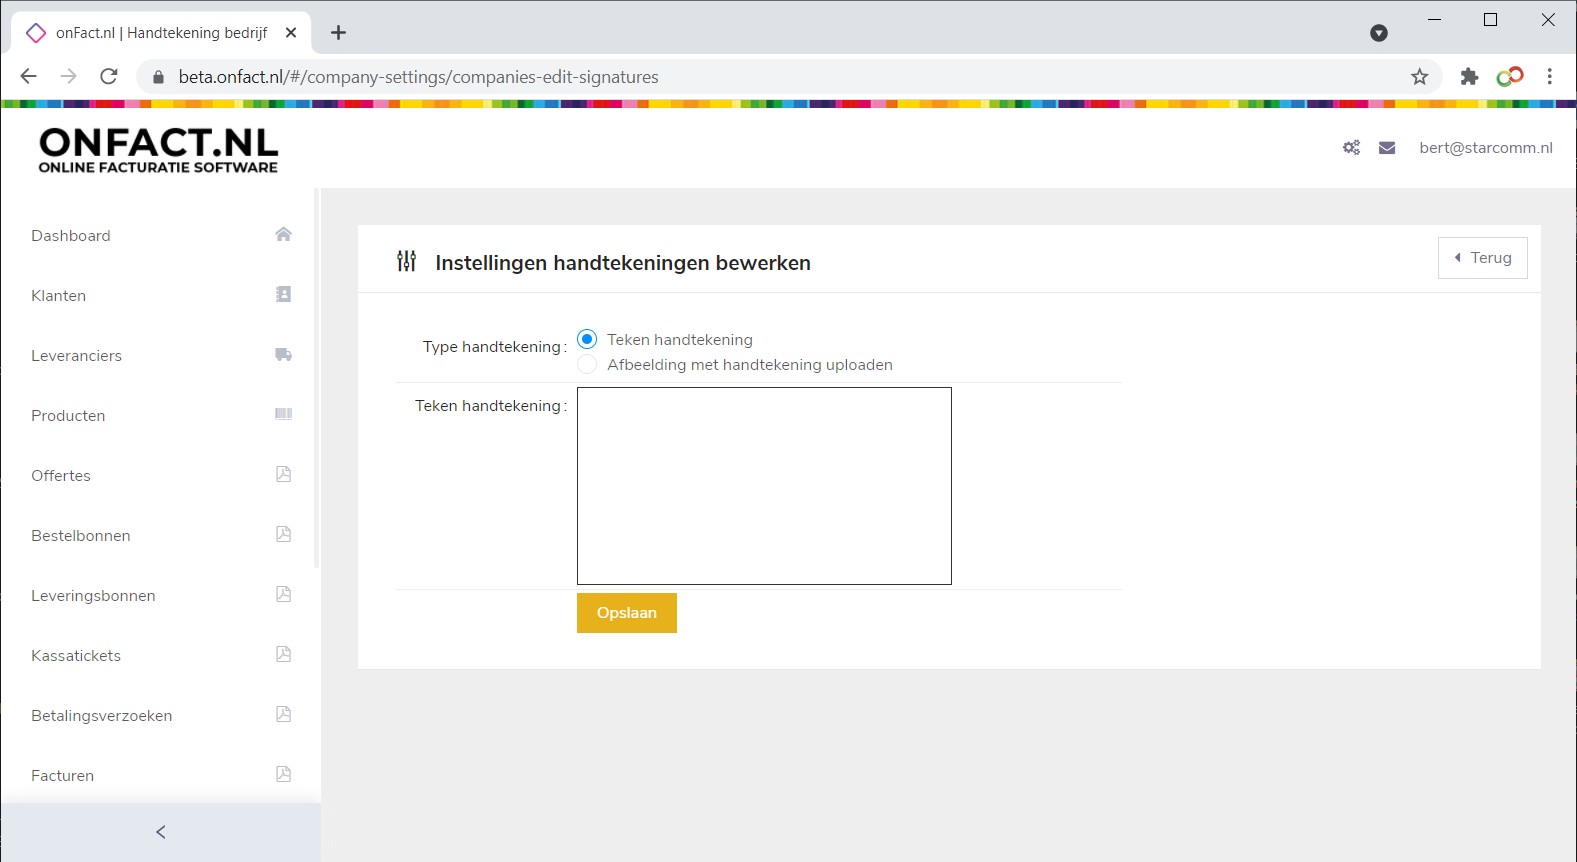The height and width of the screenshot is (862, 1577).
Task: Click the Dashboard home icon in sidebar
Action: [x=283, y=235]
